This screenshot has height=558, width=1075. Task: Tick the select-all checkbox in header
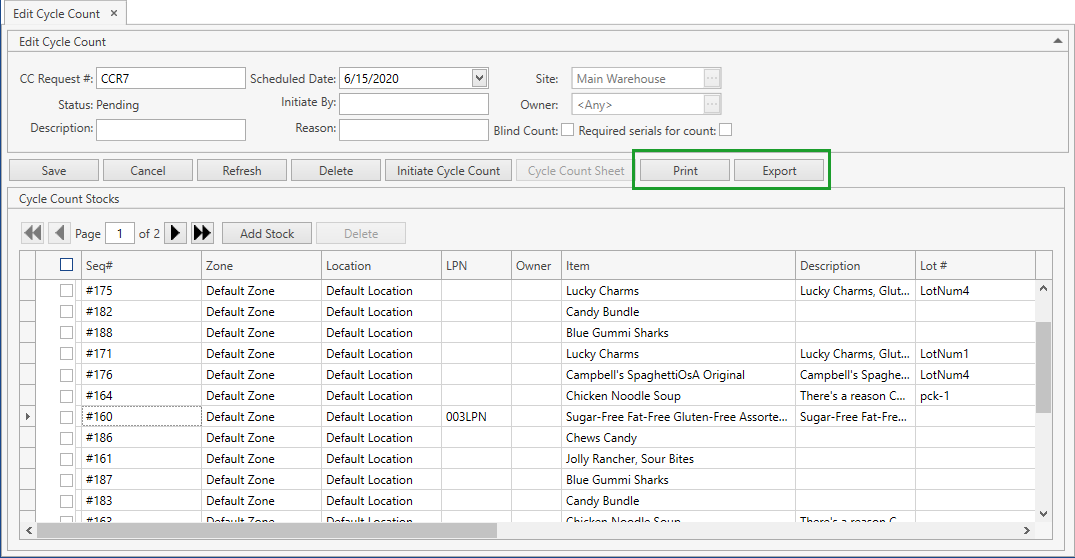point(67,265)
